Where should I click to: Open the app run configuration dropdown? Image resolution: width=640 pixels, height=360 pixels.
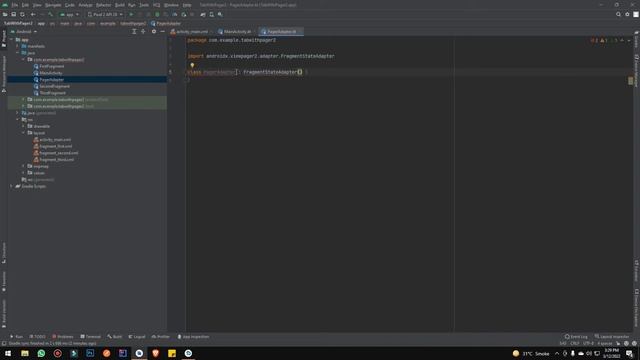pos(69,14)
